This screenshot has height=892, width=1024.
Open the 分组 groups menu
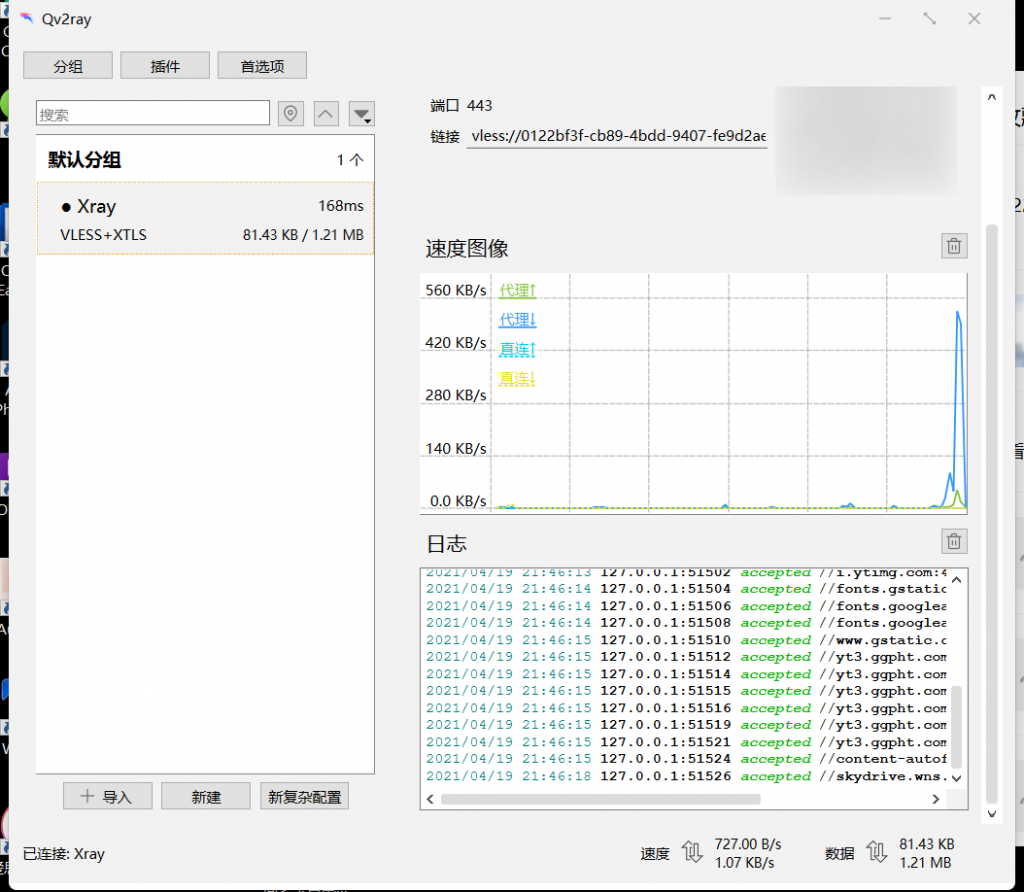(68, 66)
